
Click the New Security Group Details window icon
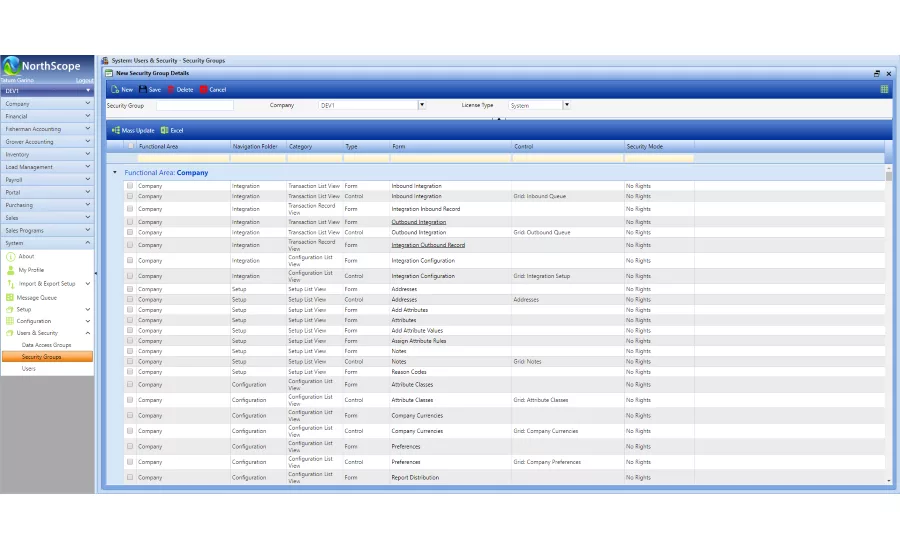pyautogui.click(x=109, y=73)
